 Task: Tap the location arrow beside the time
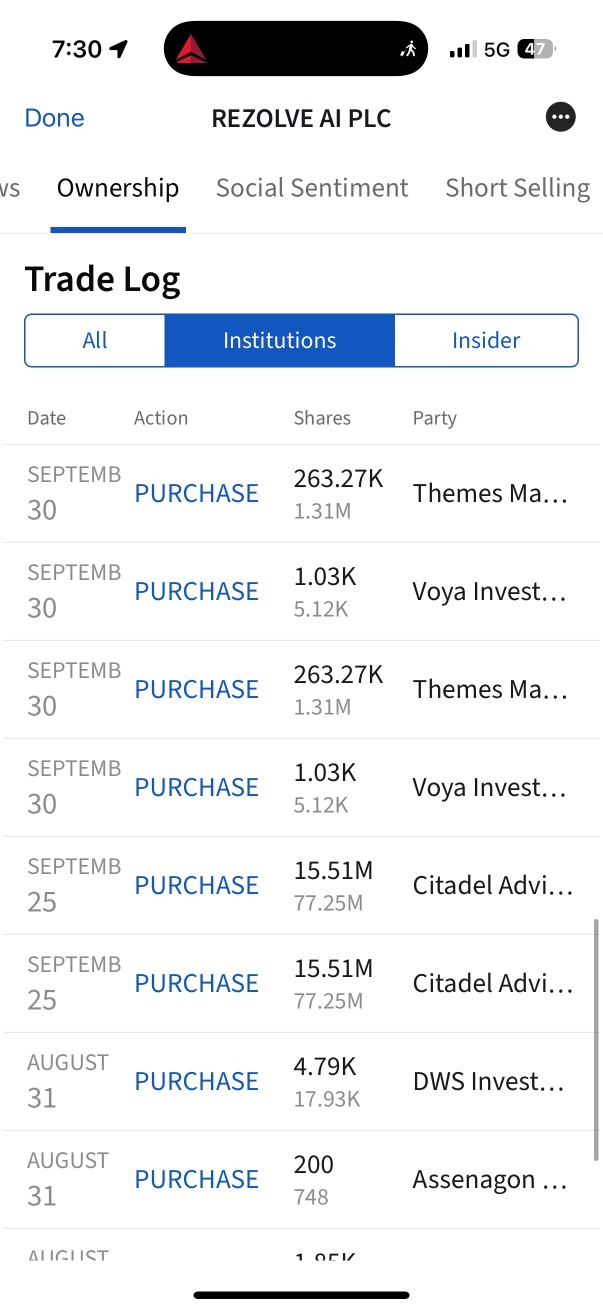click(x=119, y=49)
